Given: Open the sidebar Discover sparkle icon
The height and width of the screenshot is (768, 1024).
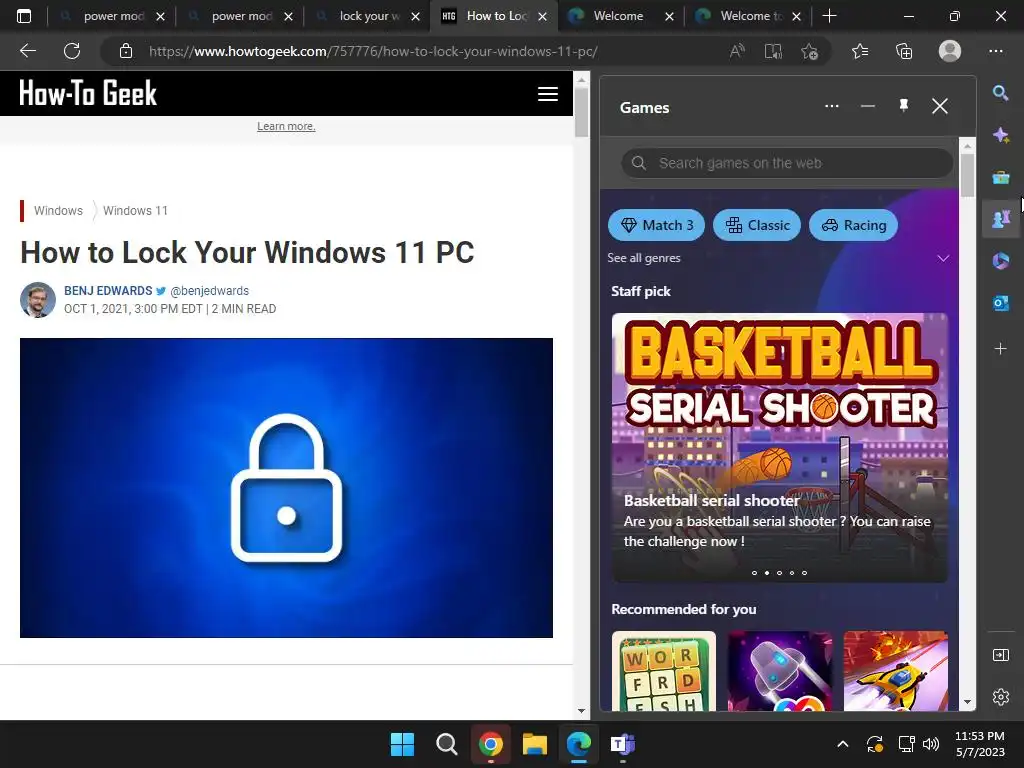Looking at the screenshot, I should [1000, 135].
